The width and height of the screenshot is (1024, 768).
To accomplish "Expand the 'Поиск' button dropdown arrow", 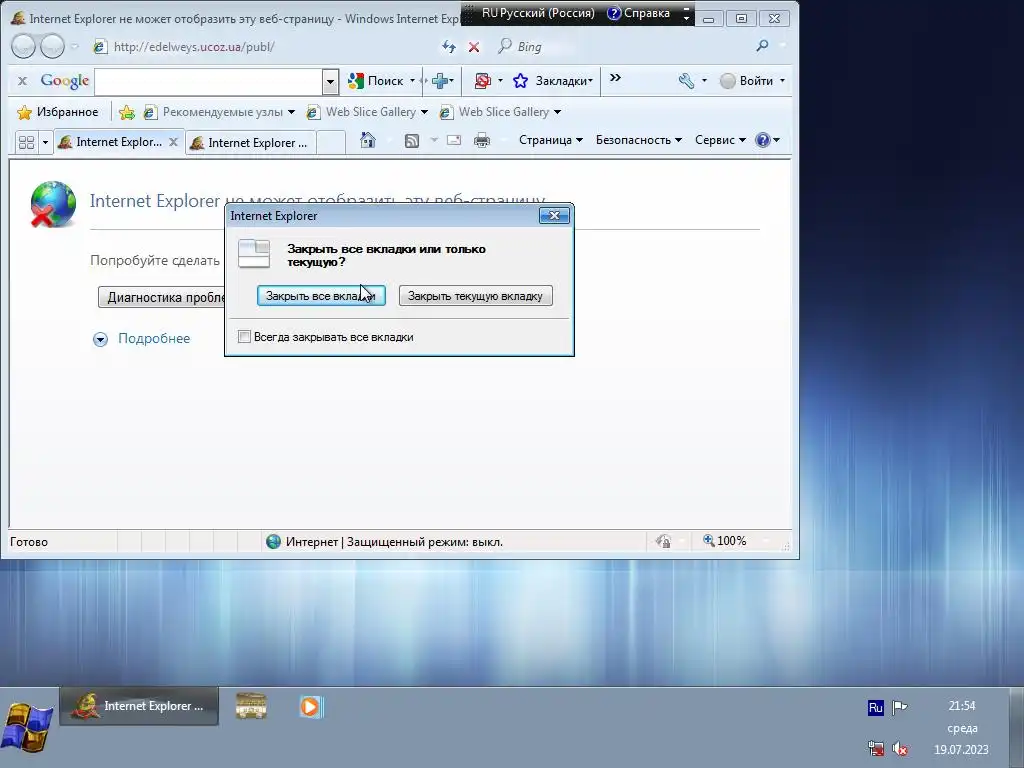I will pos(412,81).
